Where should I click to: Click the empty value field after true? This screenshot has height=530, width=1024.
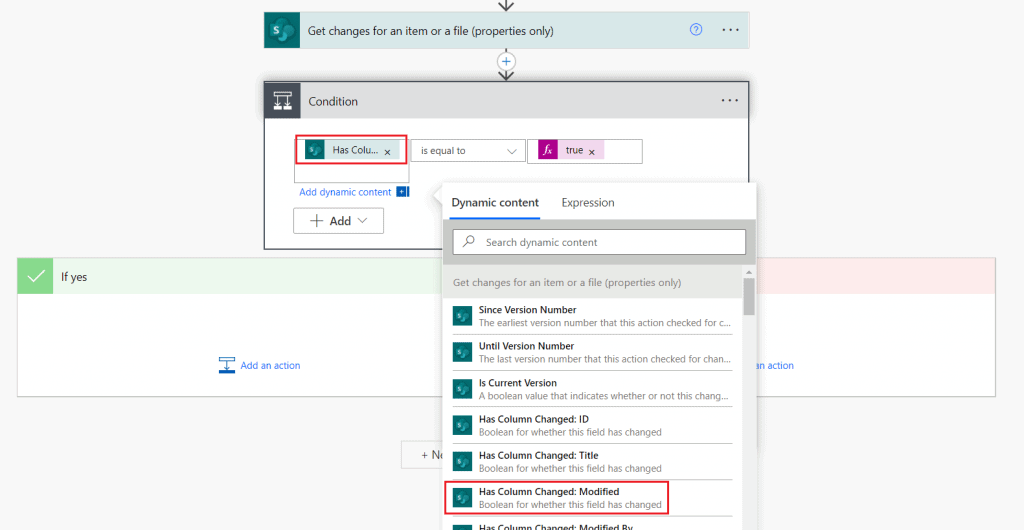(x=623, y=151)
